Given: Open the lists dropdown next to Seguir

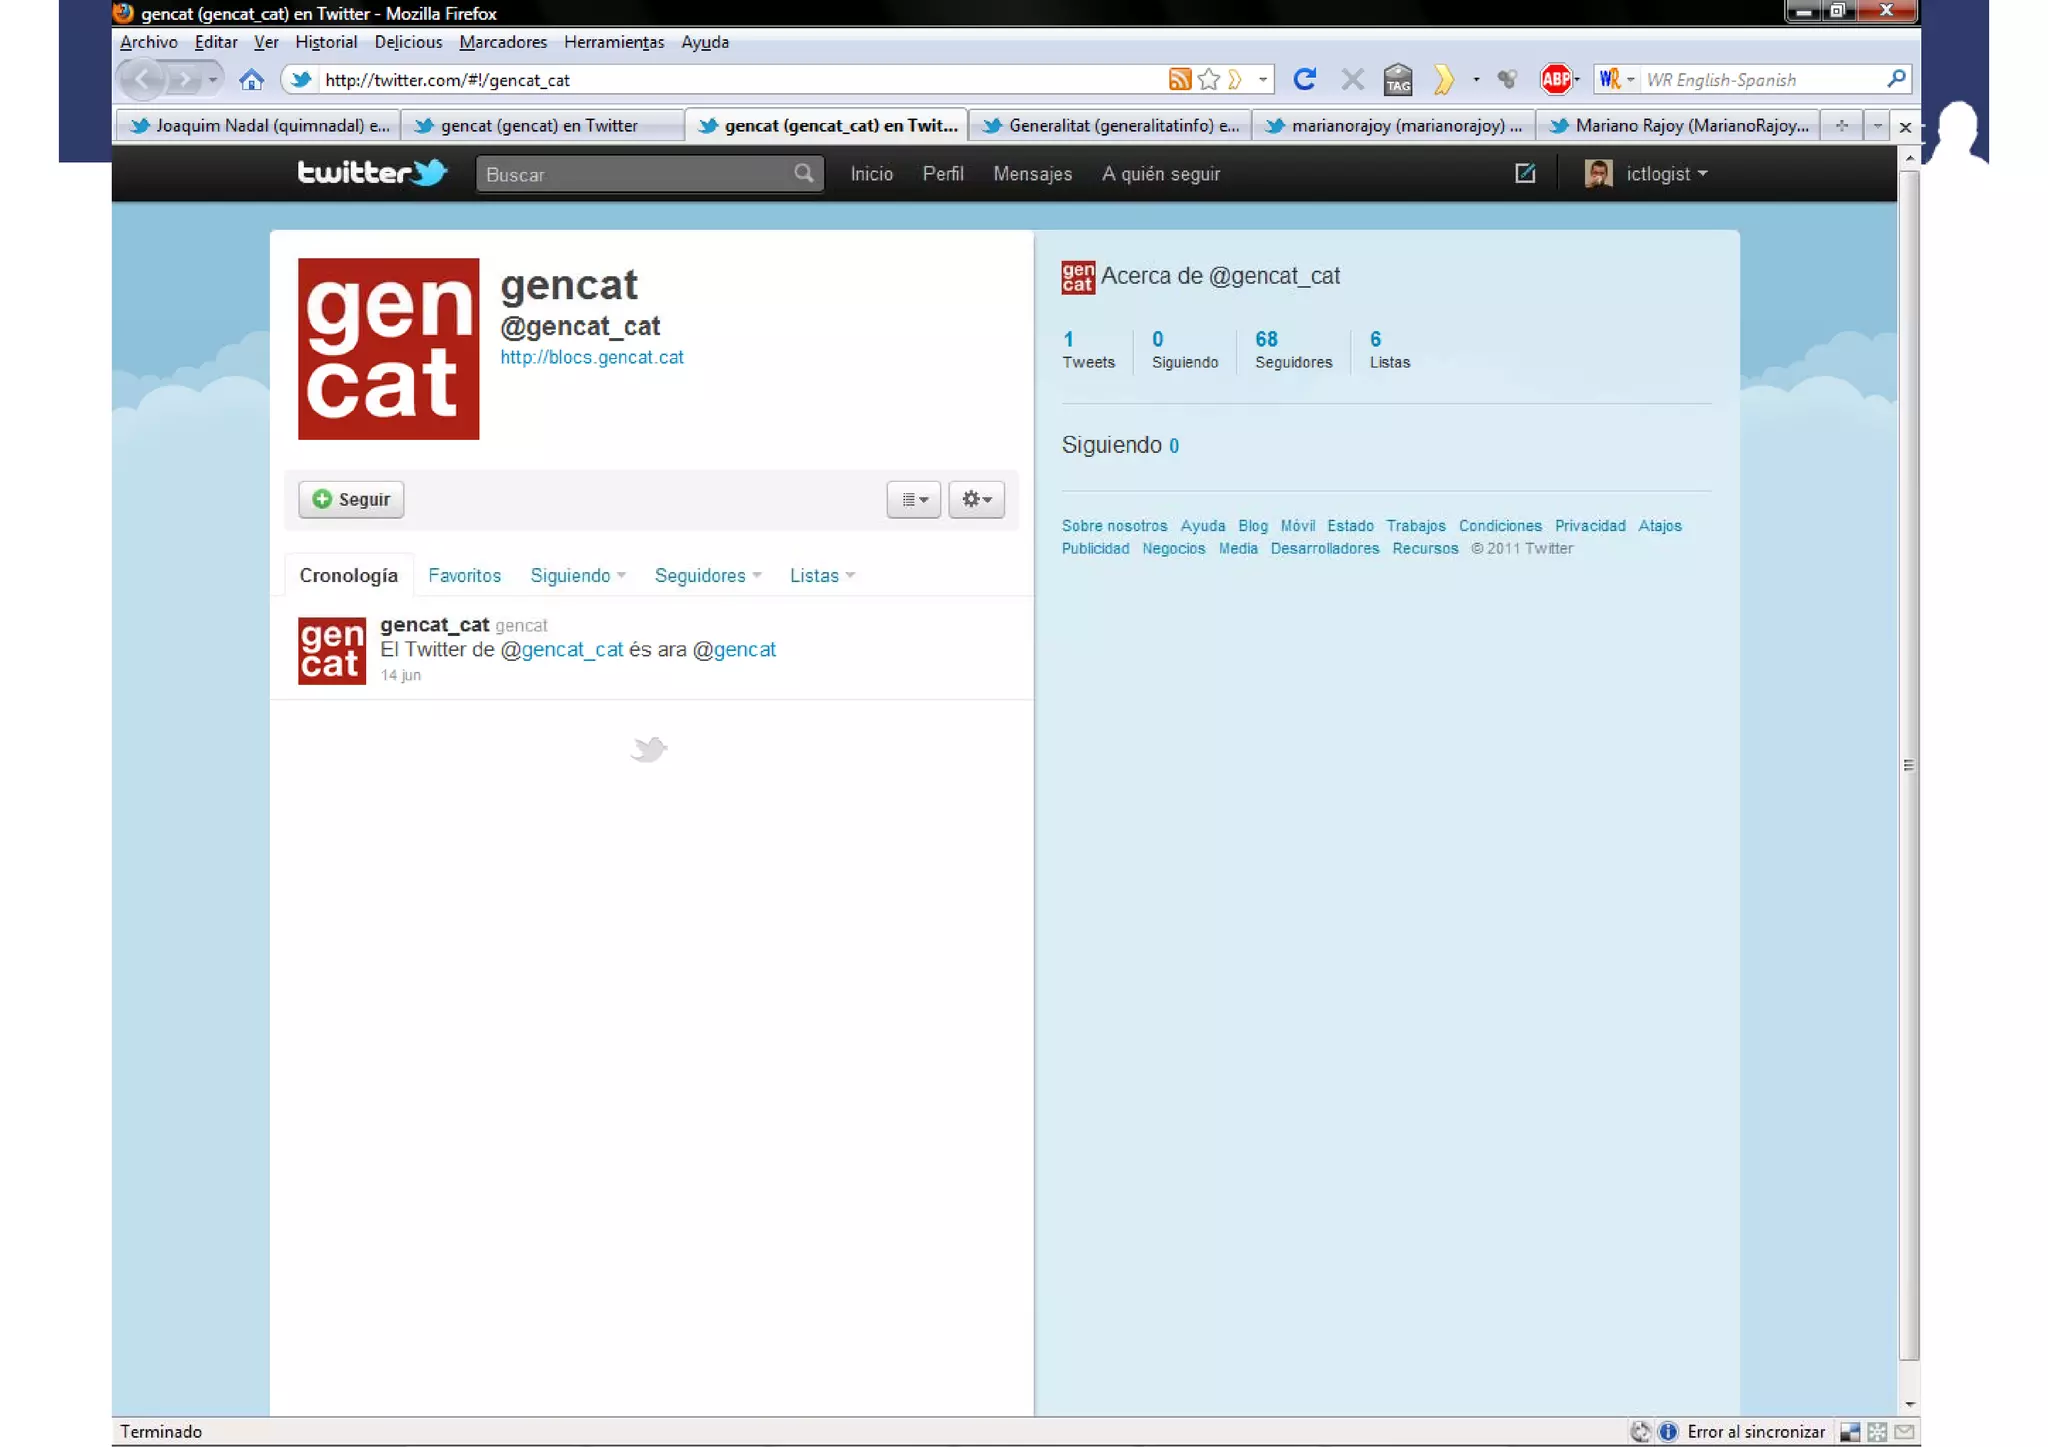Looking at the screenshot, I should (x=914, y=499).
